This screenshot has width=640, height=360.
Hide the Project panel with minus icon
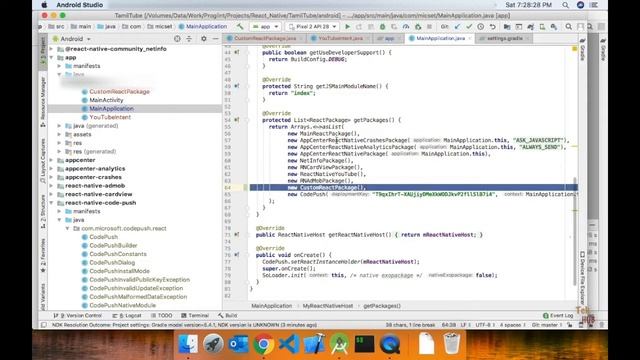click(216, 39)
